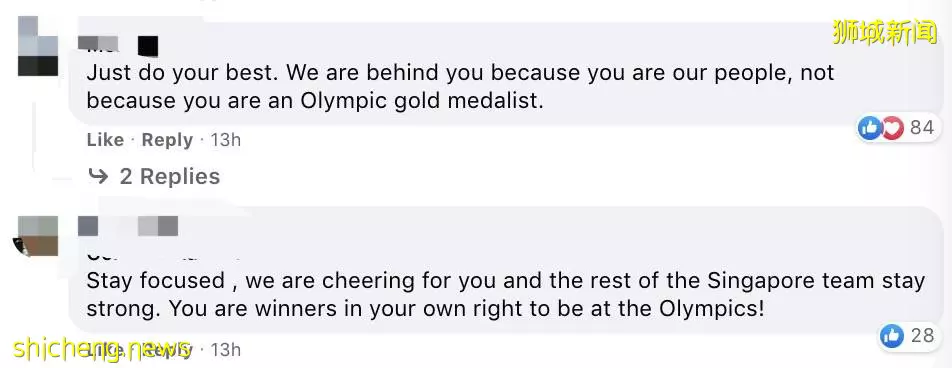
Task: Like the 'Stay focused' comment
Action: click(105, 349)
